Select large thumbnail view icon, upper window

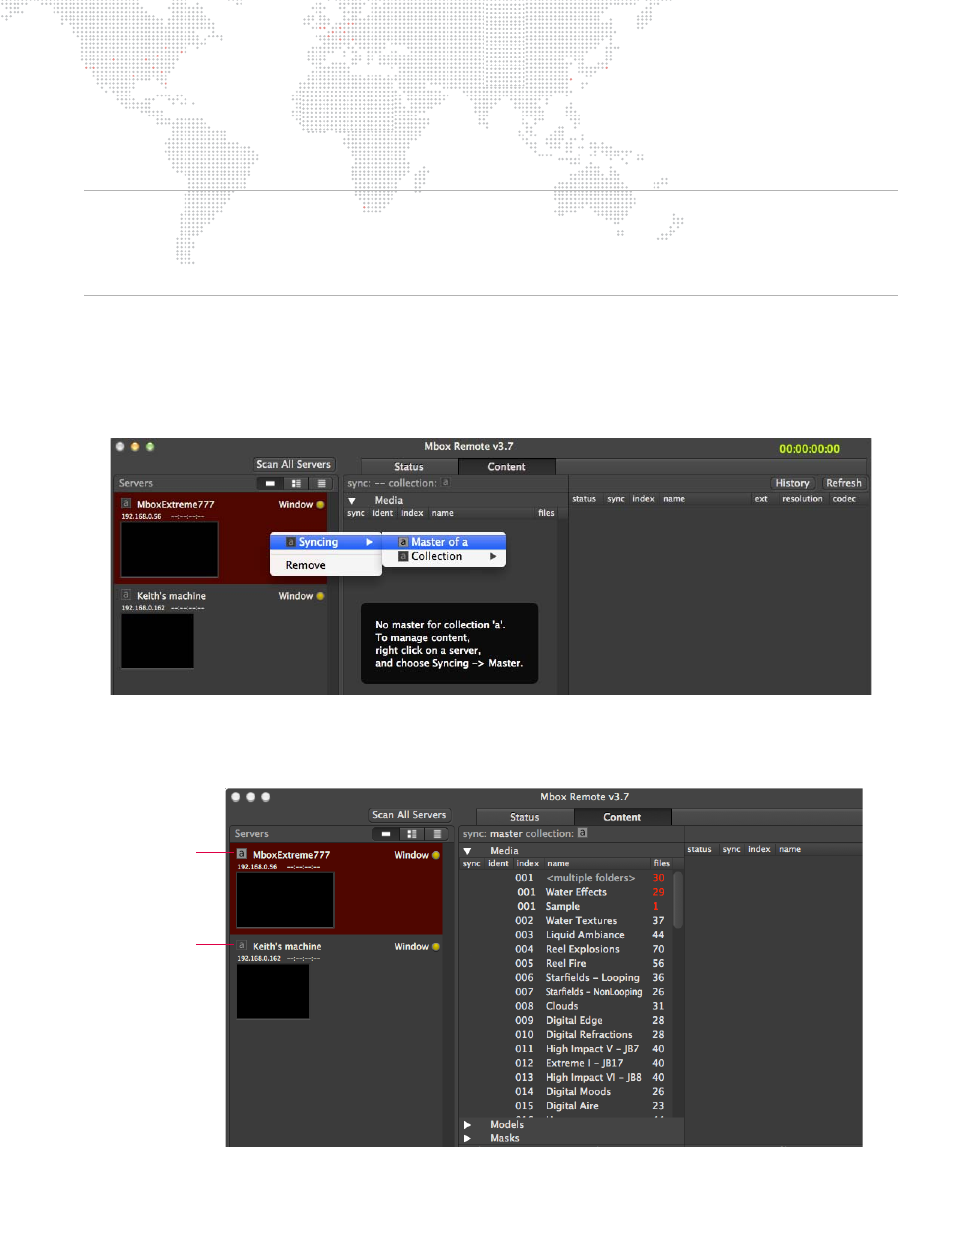[x=270, y=483]
